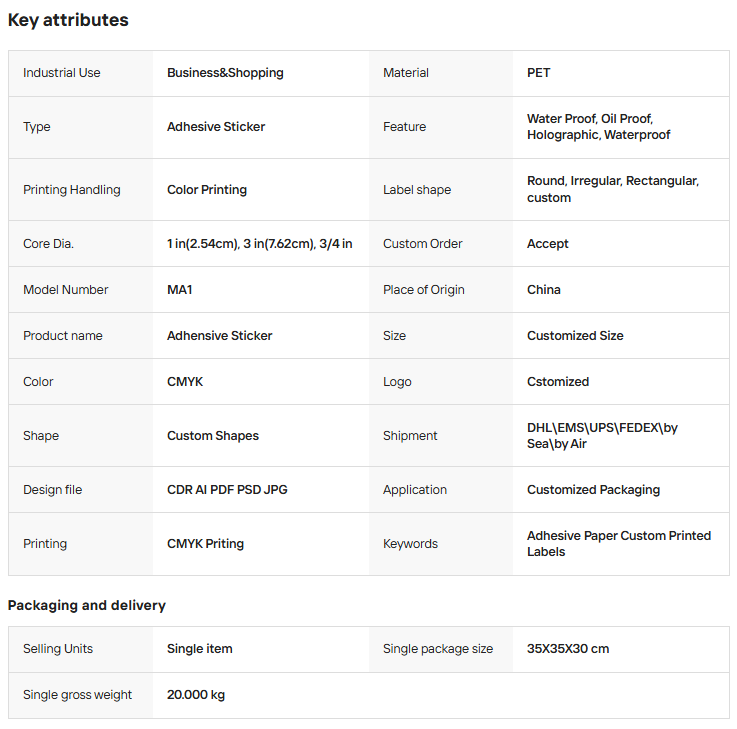Select the PET material value
This screenshot has width=737, height=729.
tap(538, 73)
